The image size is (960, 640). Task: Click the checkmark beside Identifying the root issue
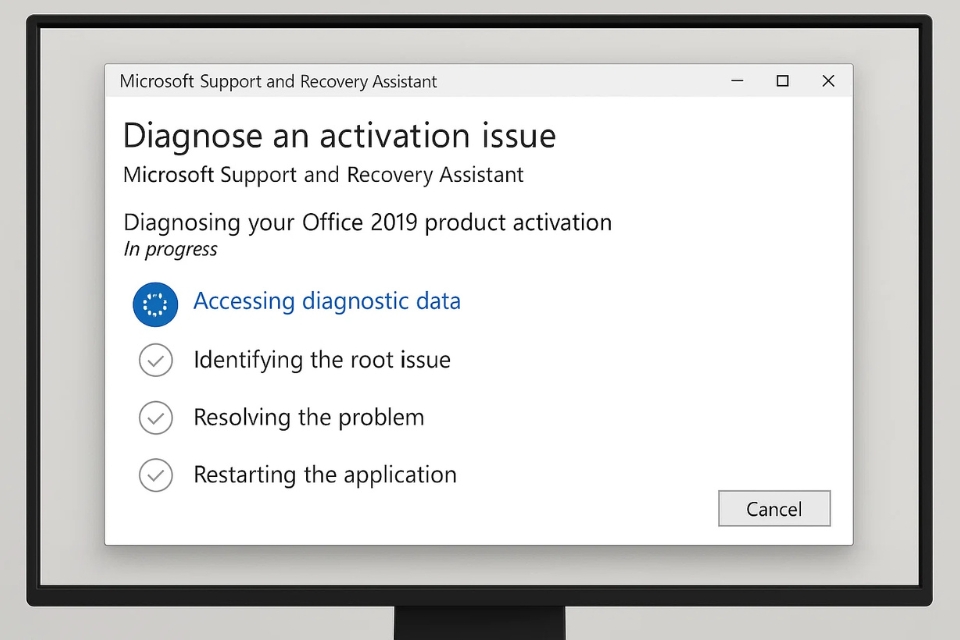click(156, 360)
